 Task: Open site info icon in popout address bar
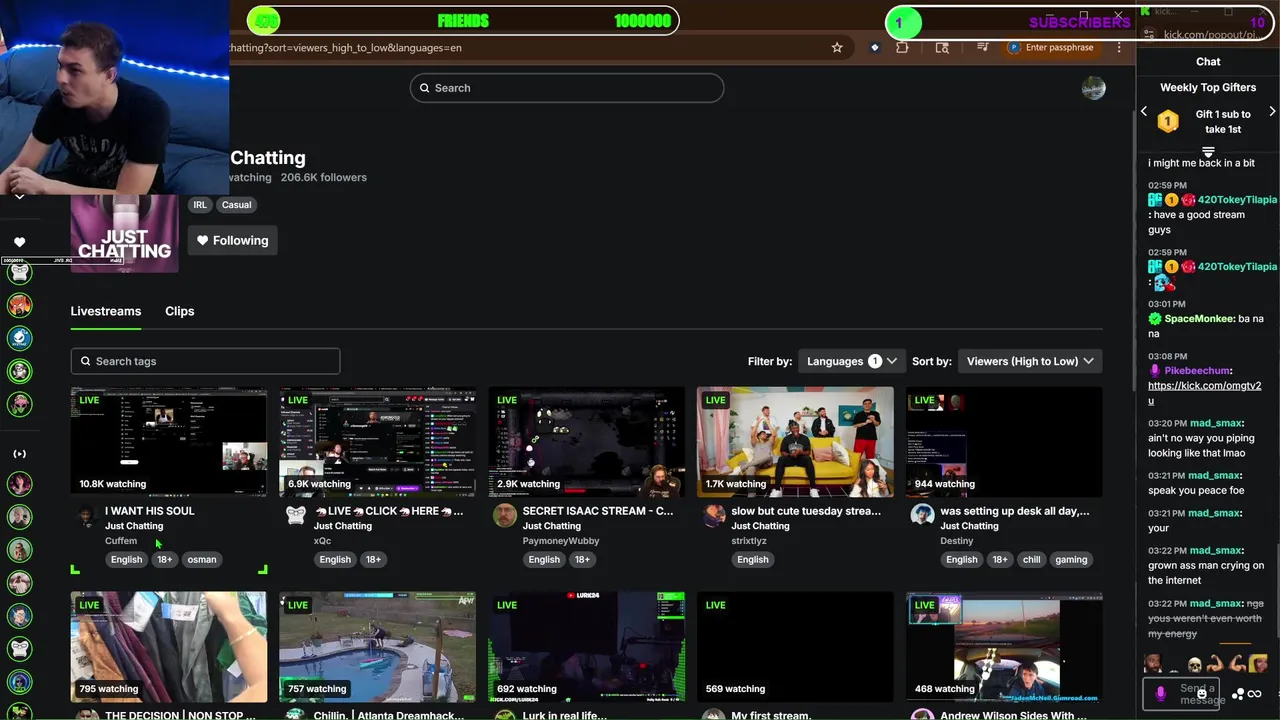(1148, 35)
